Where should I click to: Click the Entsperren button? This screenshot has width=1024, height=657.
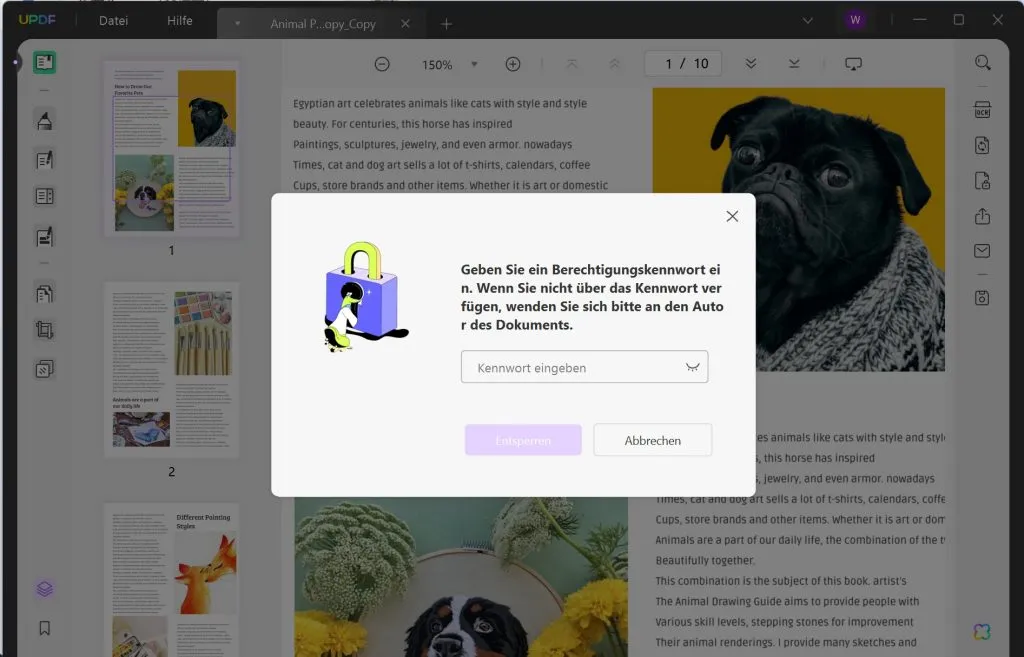click(x=523, y=440)
